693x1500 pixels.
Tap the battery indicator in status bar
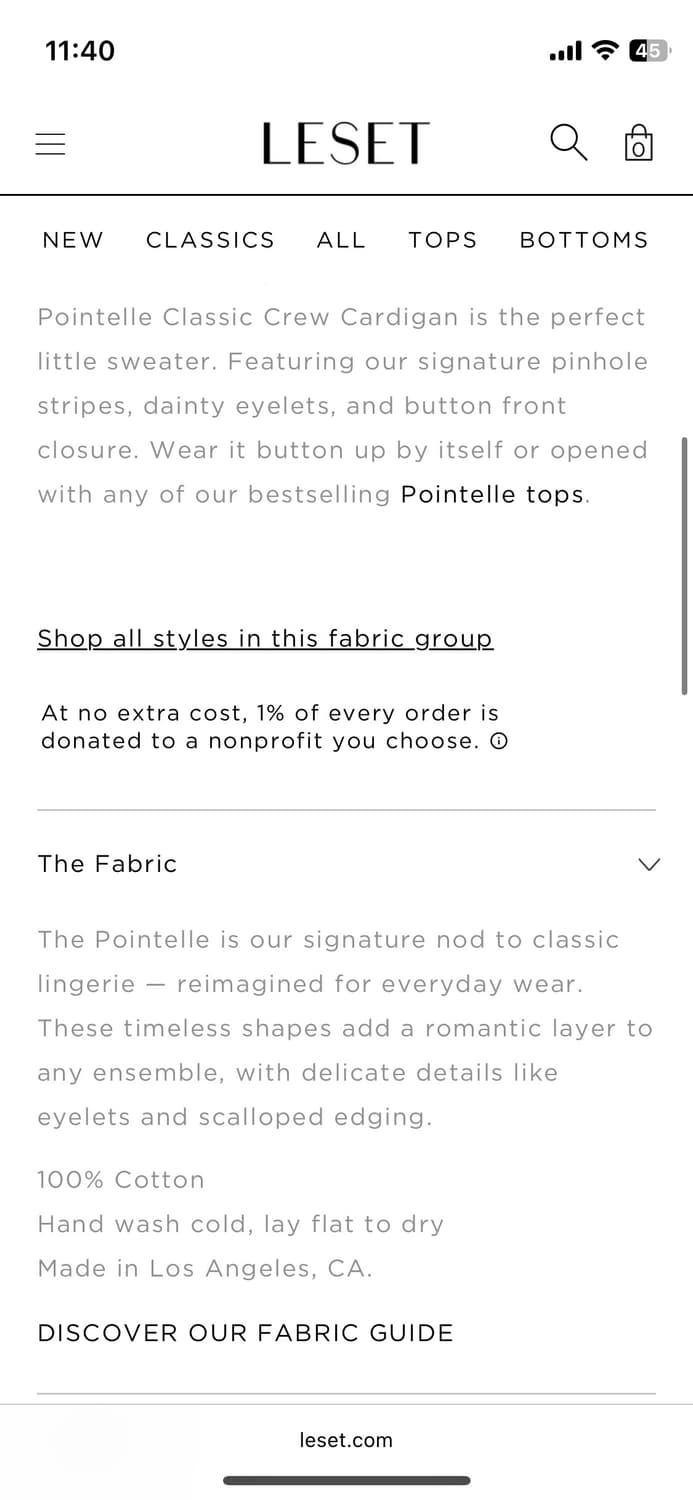[650, 50]
